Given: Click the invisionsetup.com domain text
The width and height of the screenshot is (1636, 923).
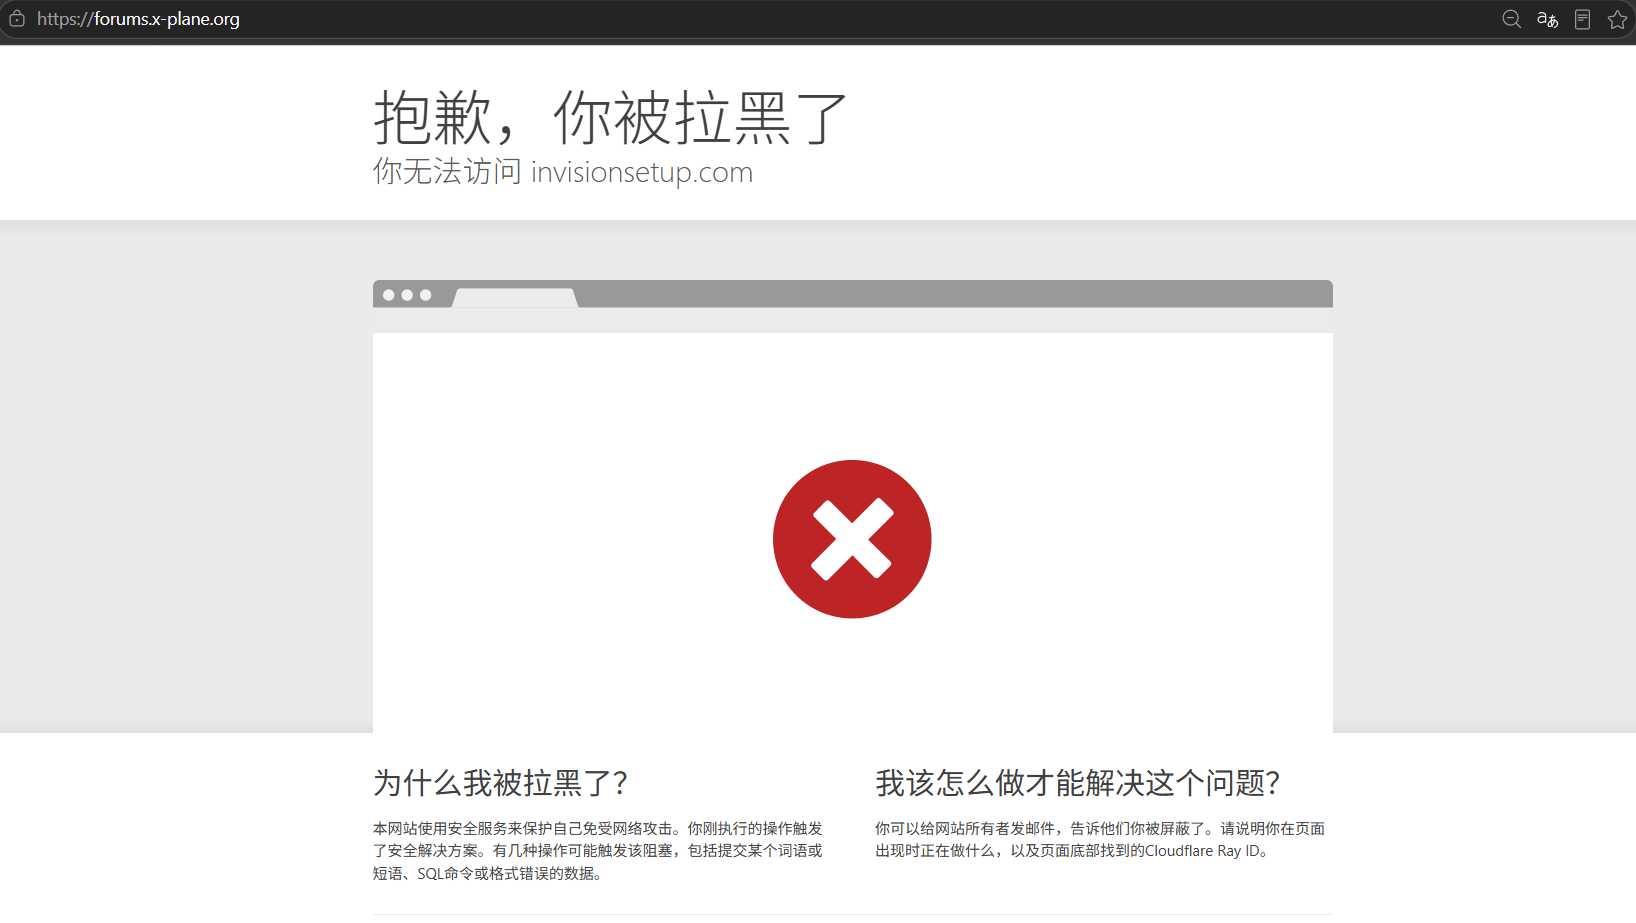Looking at the screenshot, I should pyautogui.click(x=642, y=172).
